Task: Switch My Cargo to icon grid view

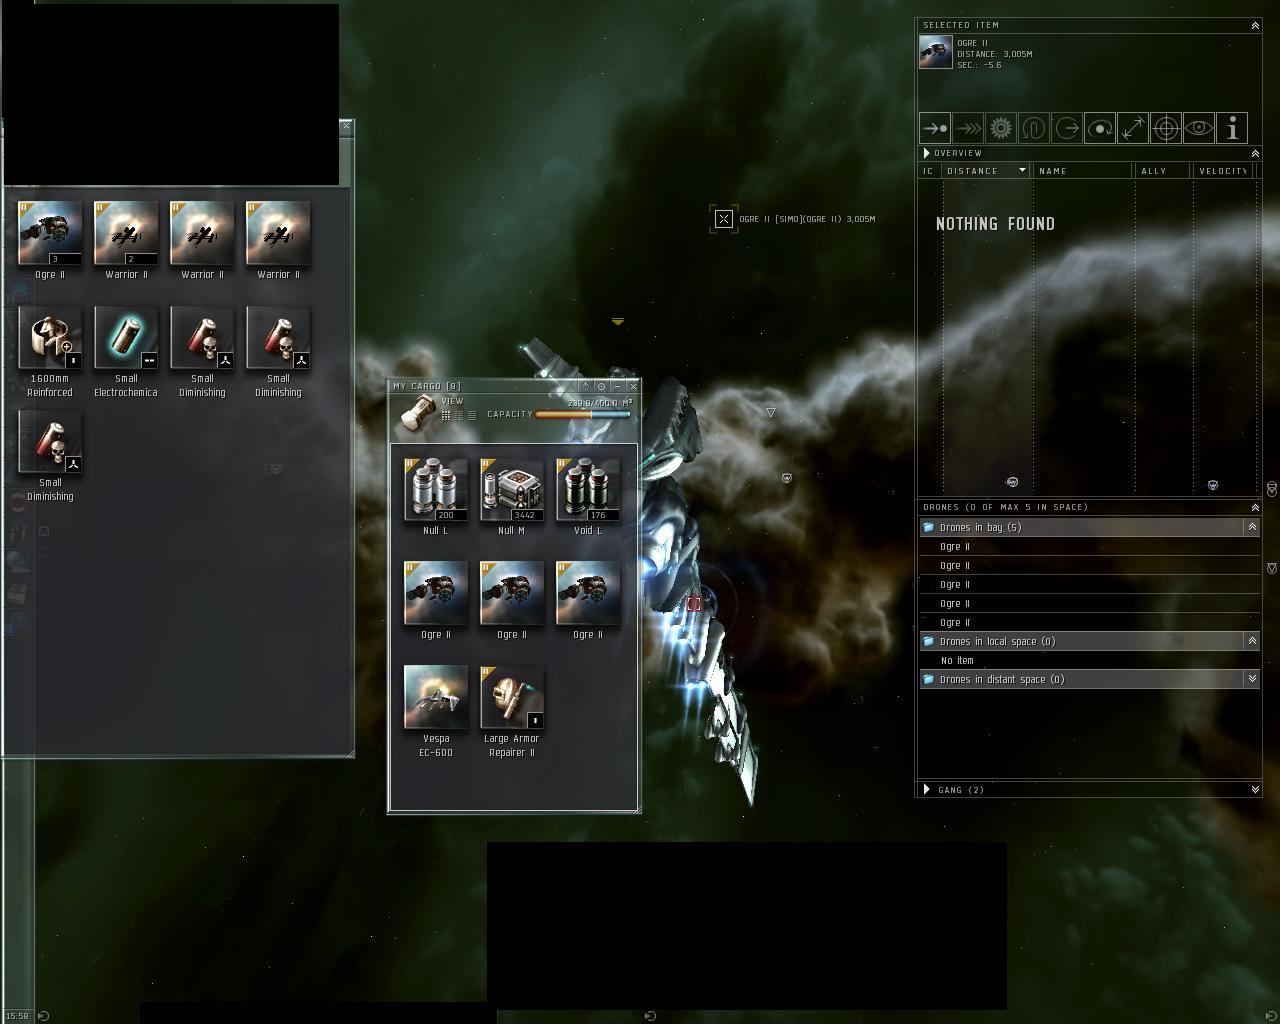Action: point(446,415)
